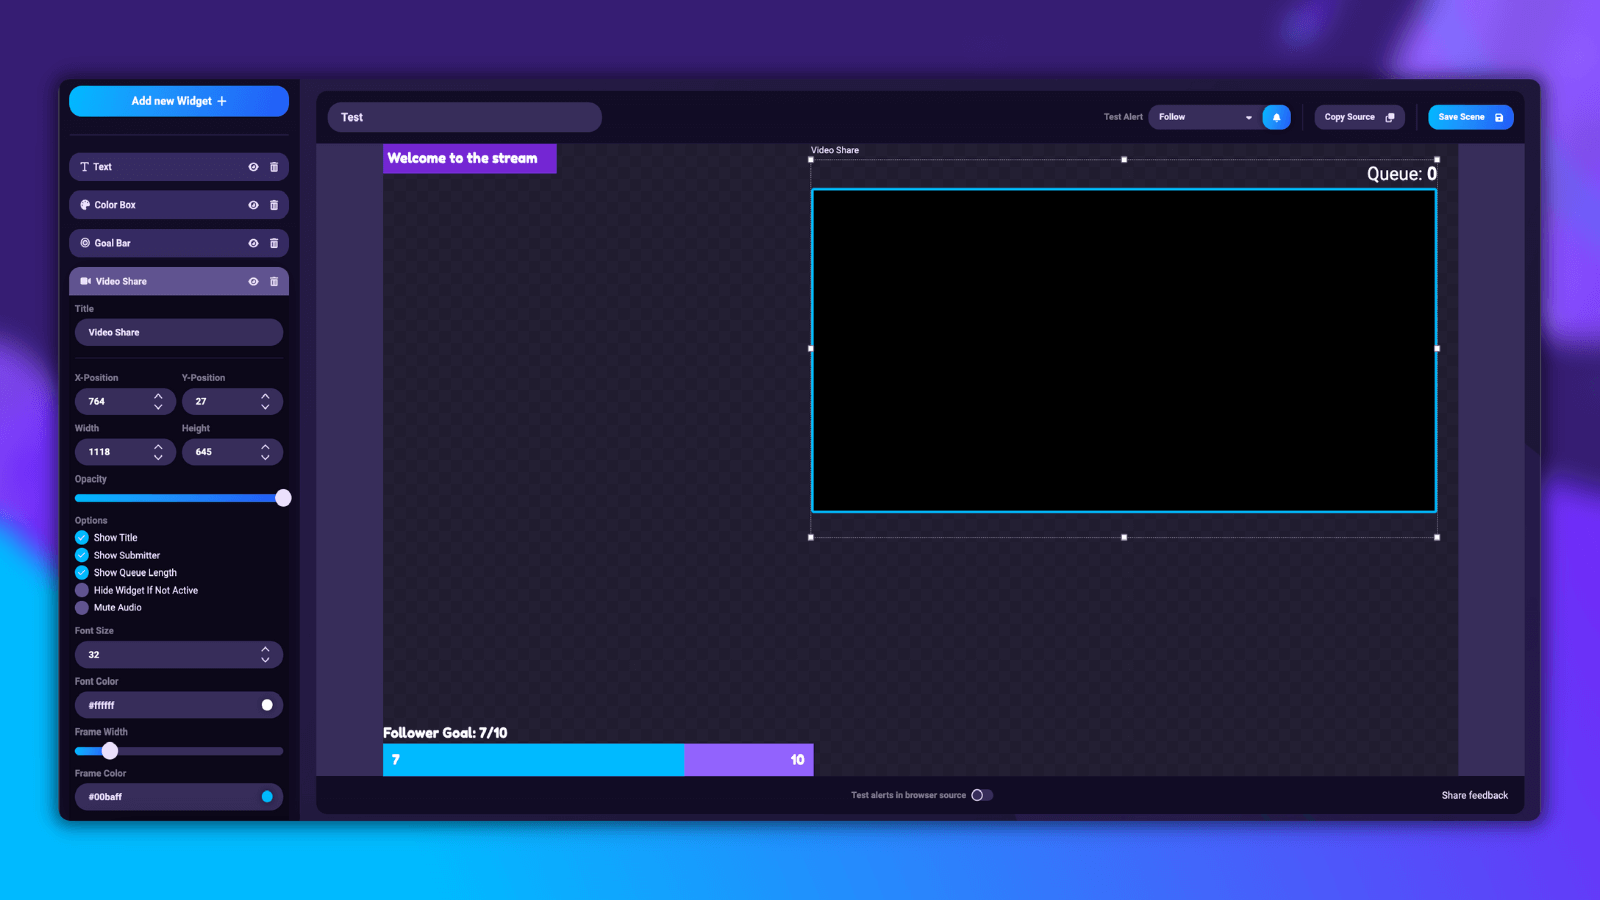
Task: Select the Welcome to the stream text widget
Action: click(x=470, y=158)
